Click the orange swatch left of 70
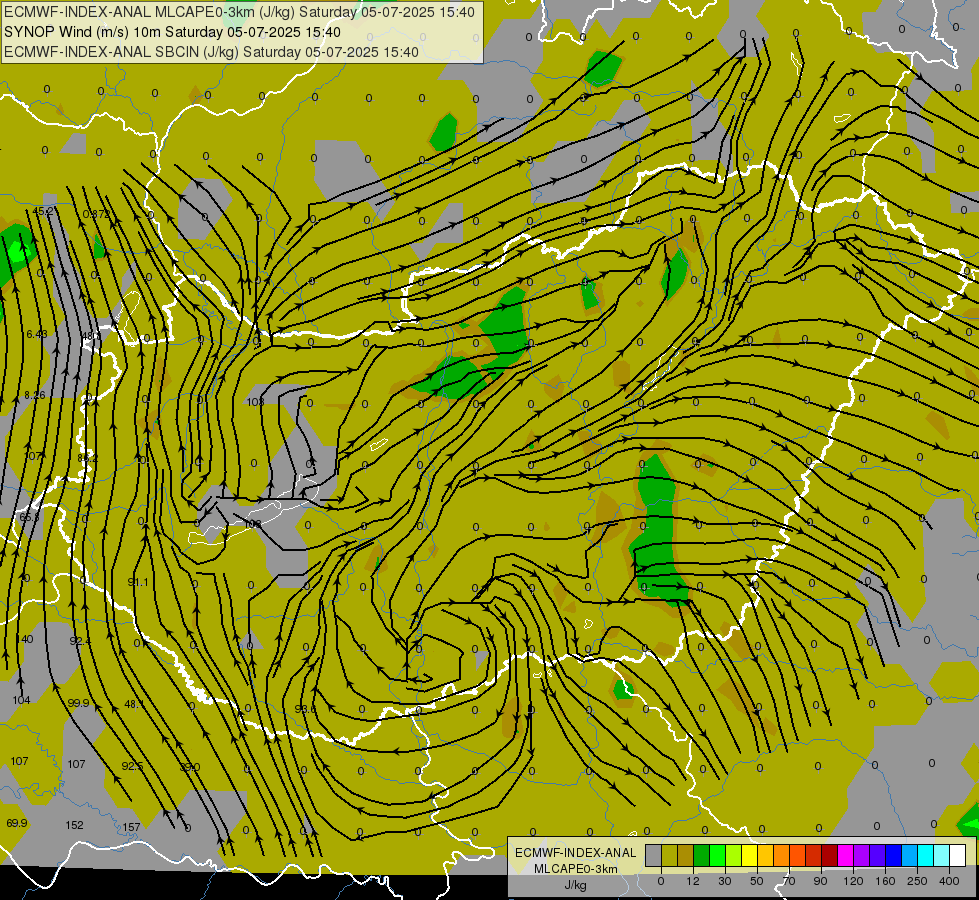 [782, 855]
